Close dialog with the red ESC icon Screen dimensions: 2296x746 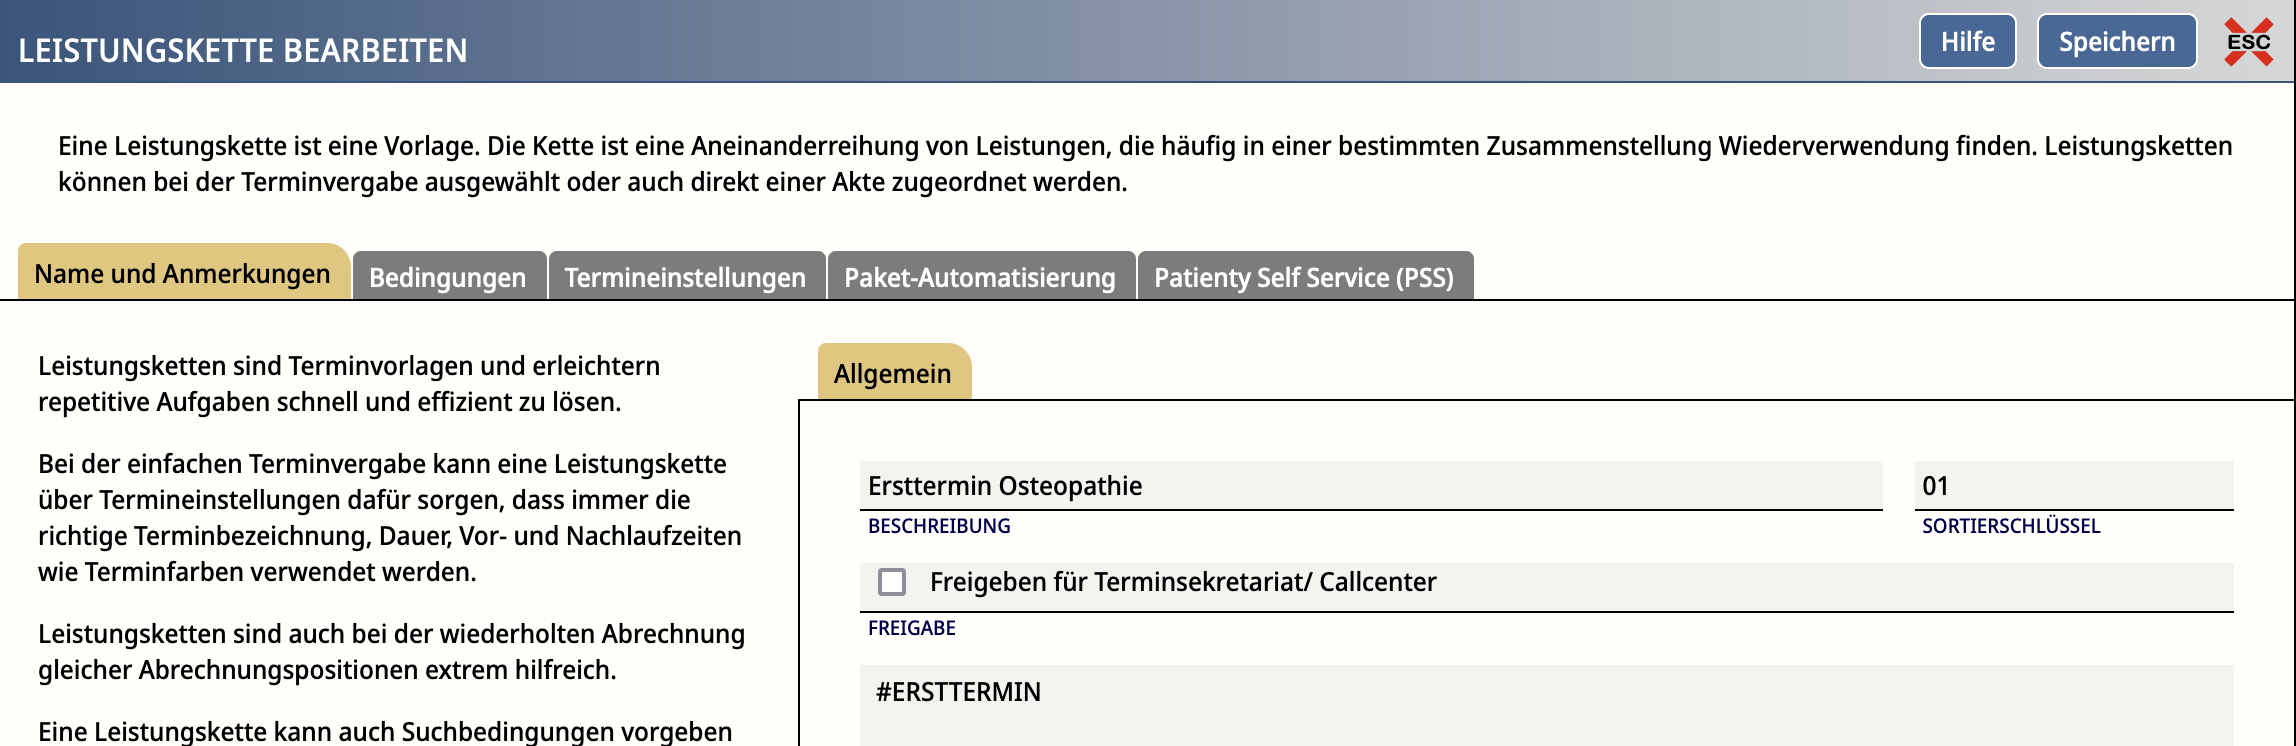click(2248, 42)
